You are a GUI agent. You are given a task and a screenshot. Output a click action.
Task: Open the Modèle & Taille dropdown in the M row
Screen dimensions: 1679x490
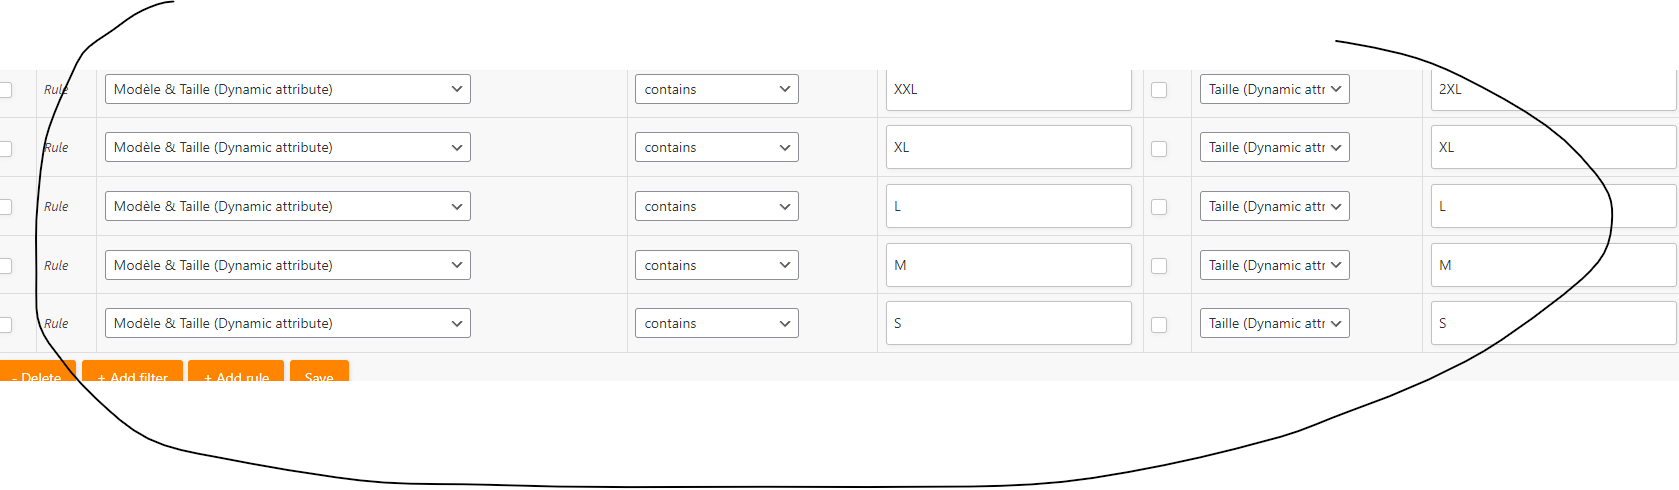288,265
